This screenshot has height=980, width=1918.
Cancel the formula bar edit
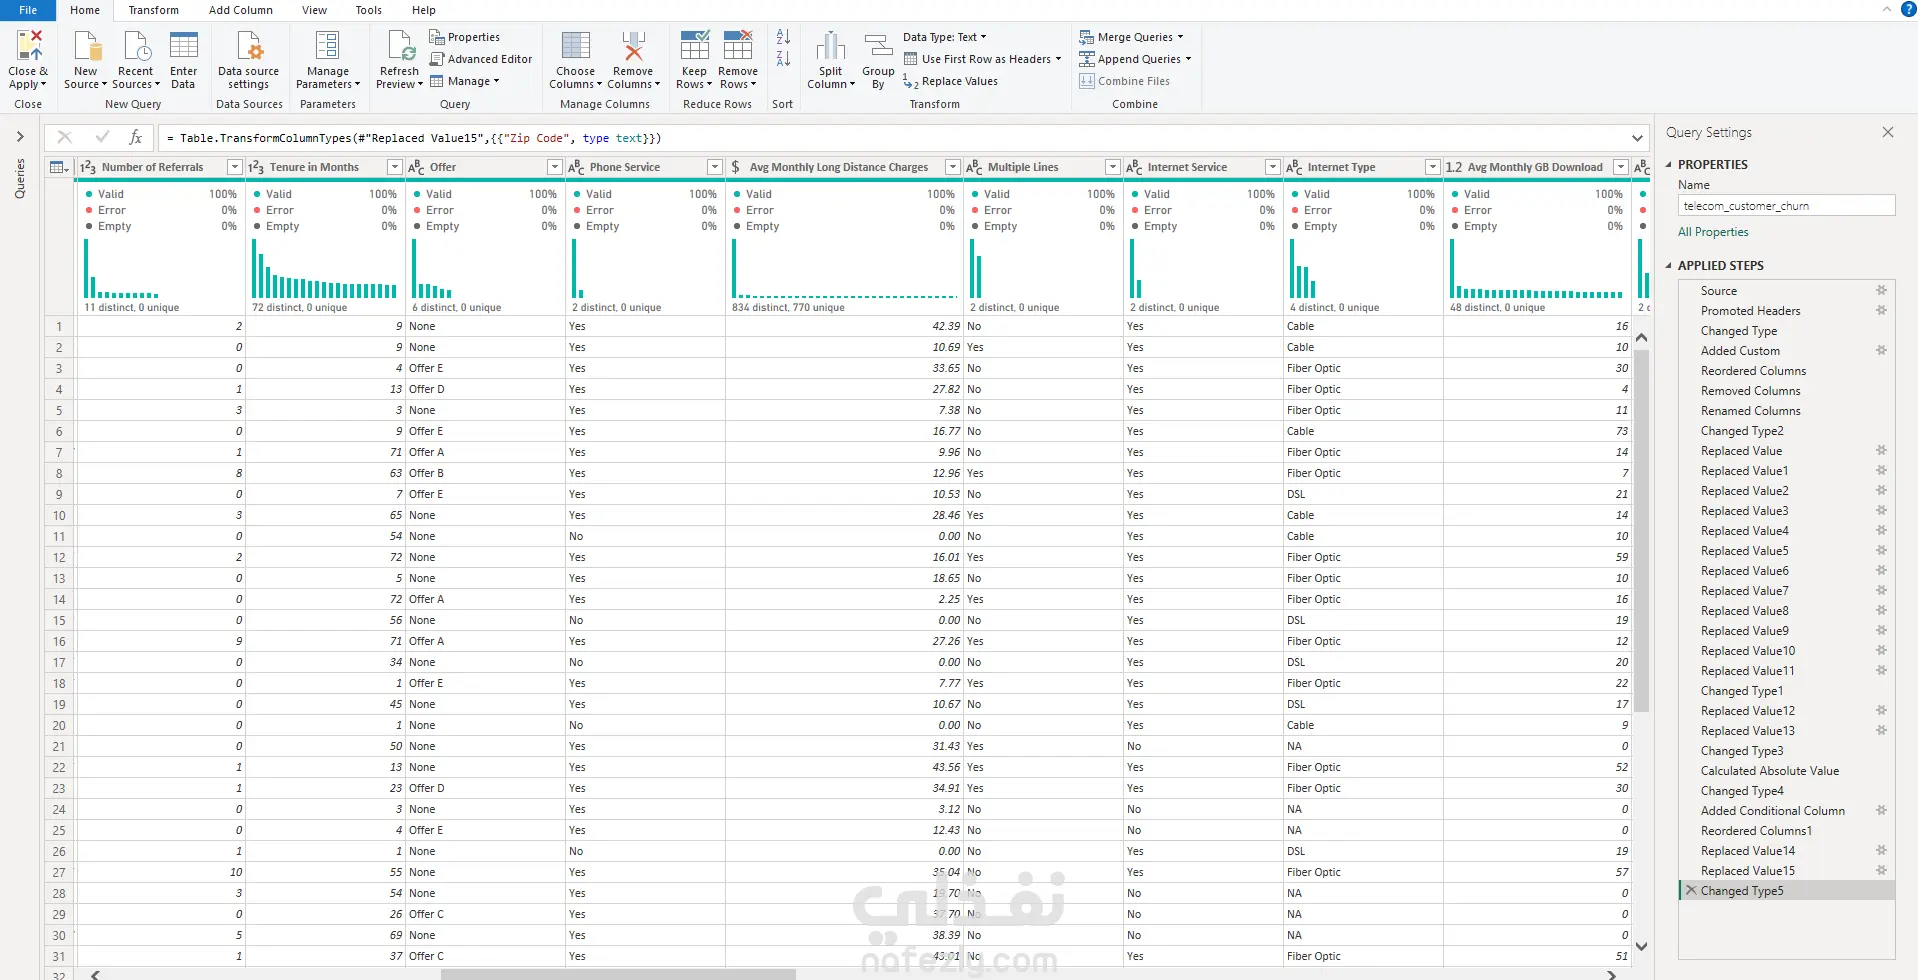click(x=65, y=137)
